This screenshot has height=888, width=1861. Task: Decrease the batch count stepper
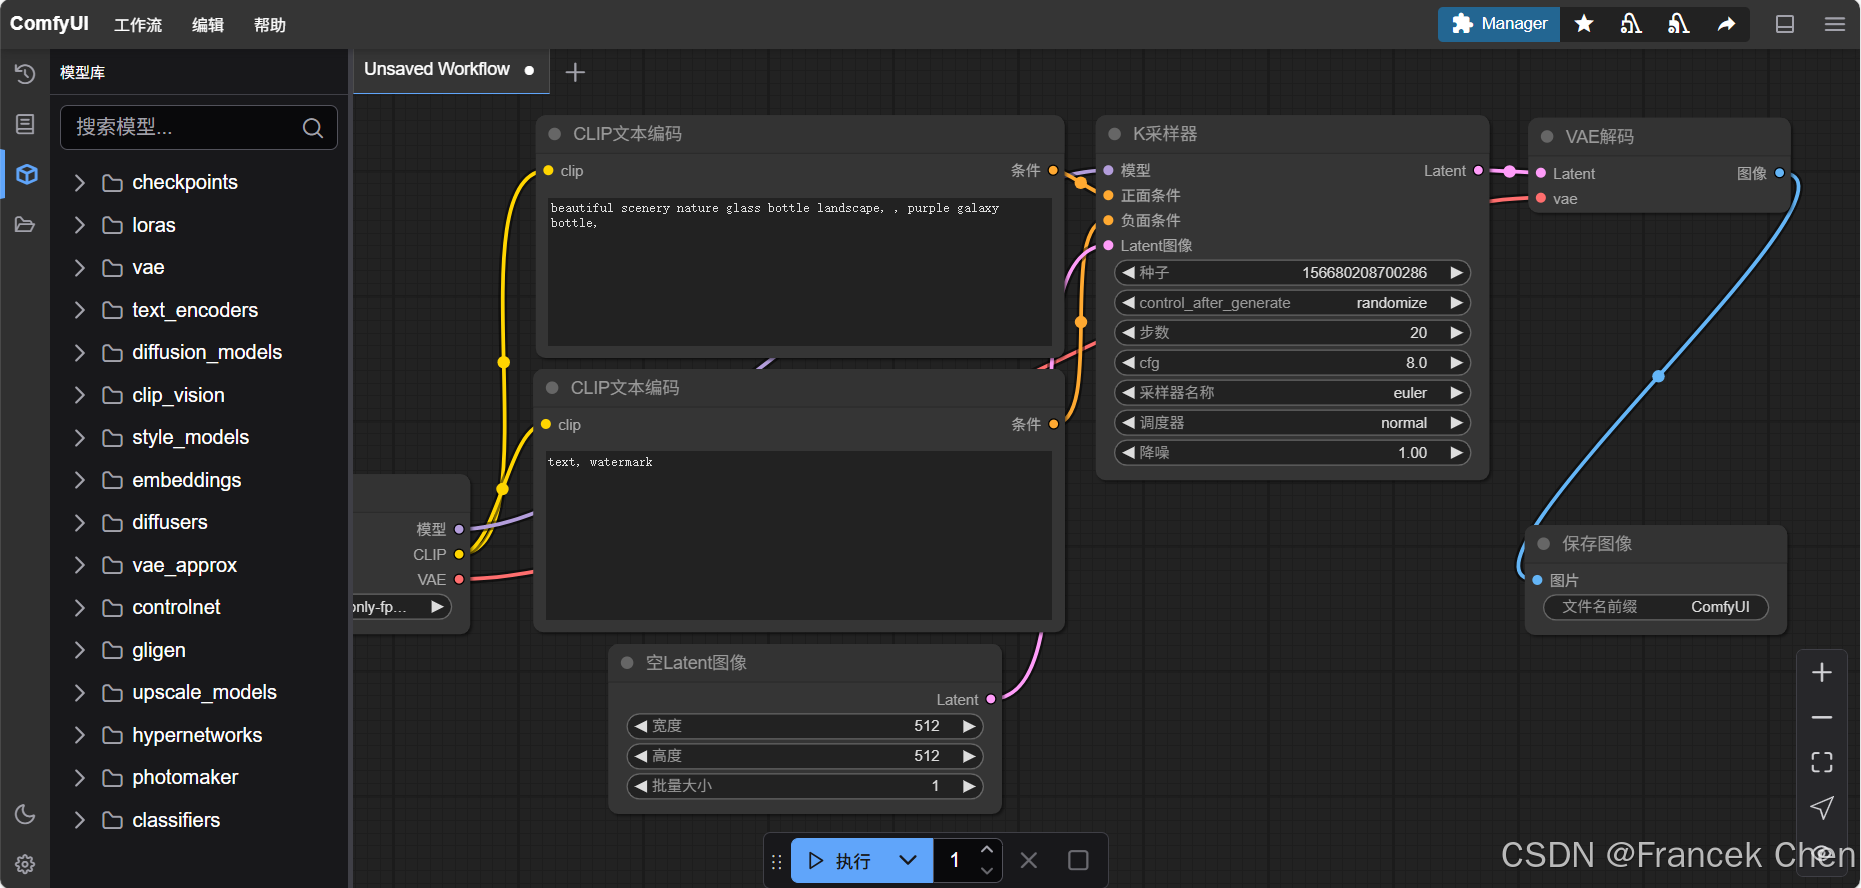987,871
